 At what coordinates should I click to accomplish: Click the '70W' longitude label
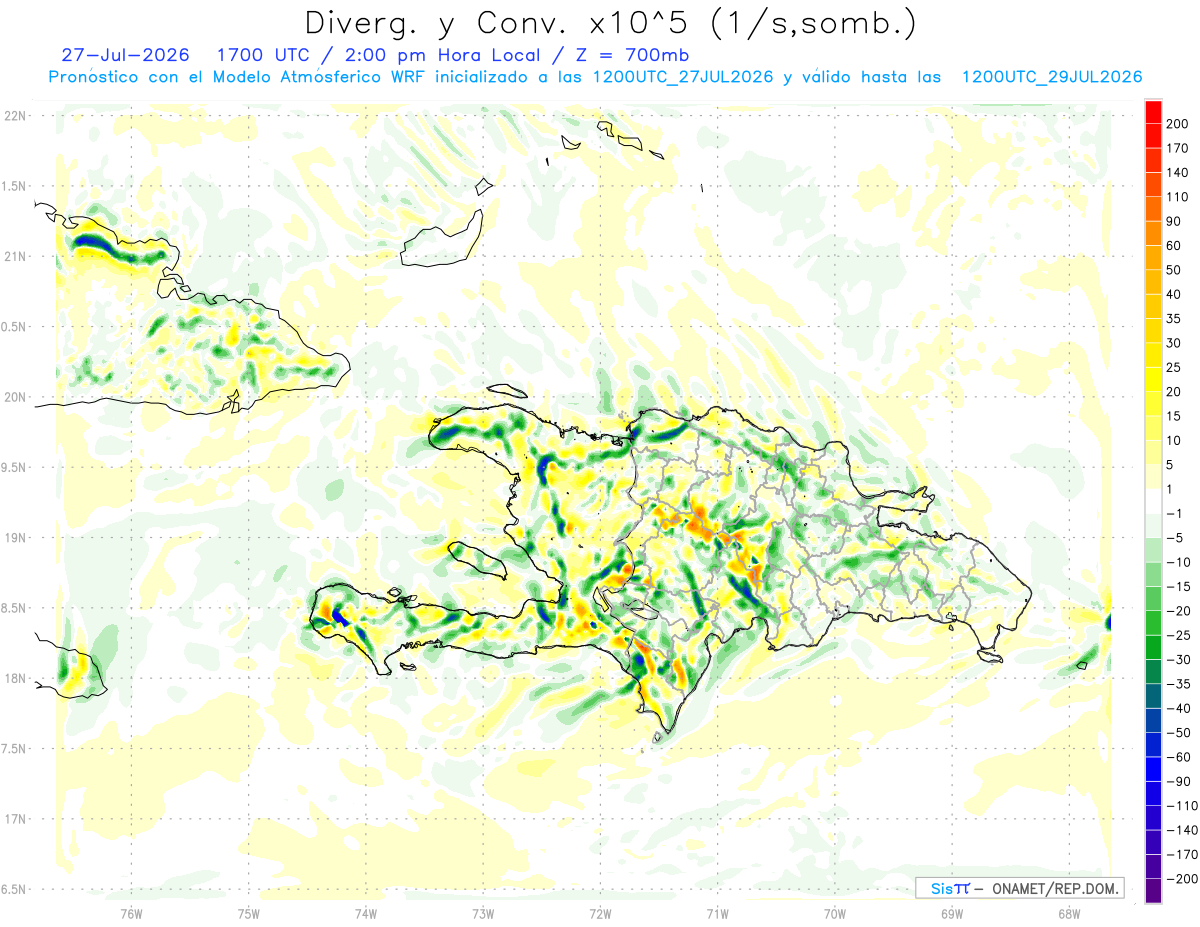point(834,913)
